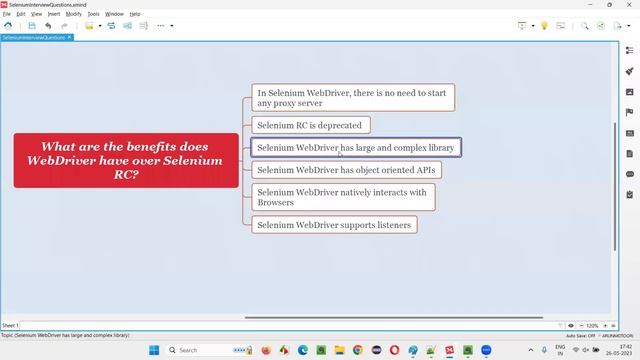Click the Boundary toolbar icon
The image size is (640, 360).
point(127,26)
